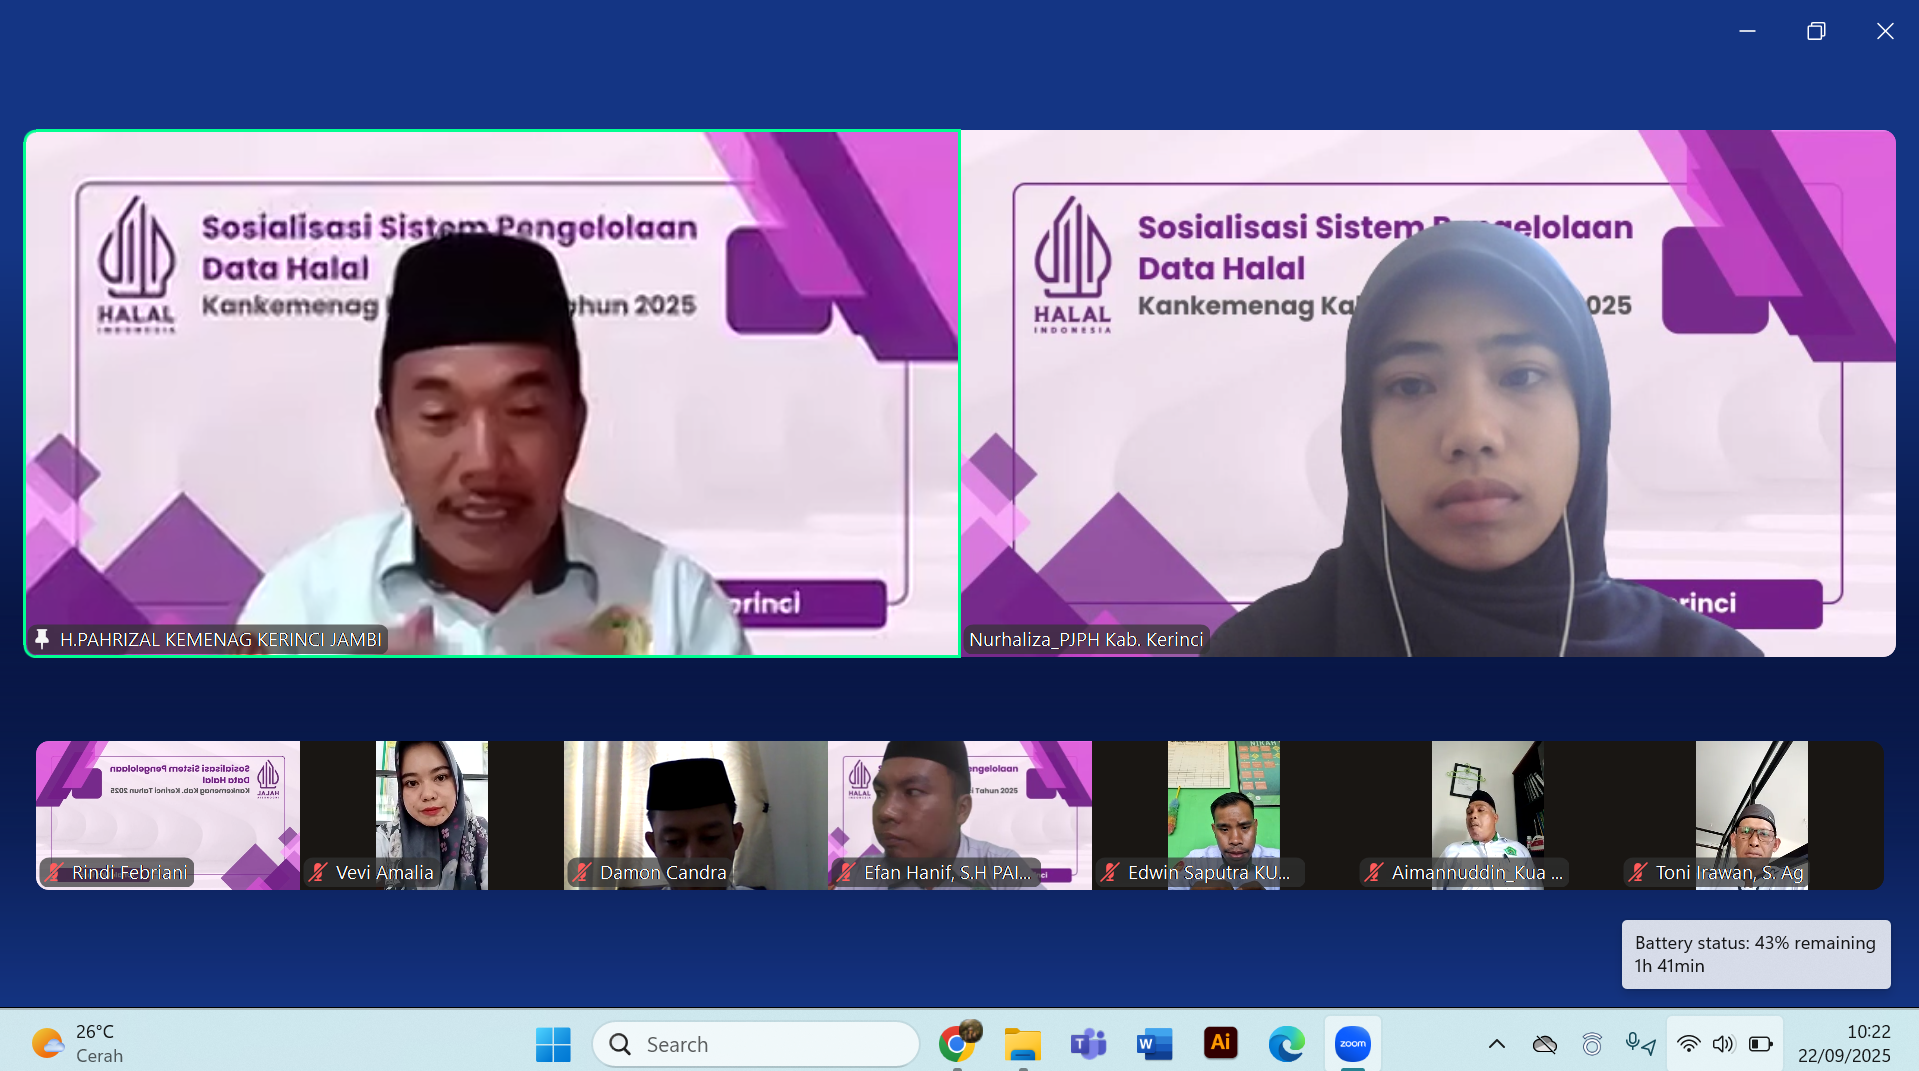
Task: Open Microsoft Edge from taskbar
Action: pyautogui.click(x=1286, y=1044)
